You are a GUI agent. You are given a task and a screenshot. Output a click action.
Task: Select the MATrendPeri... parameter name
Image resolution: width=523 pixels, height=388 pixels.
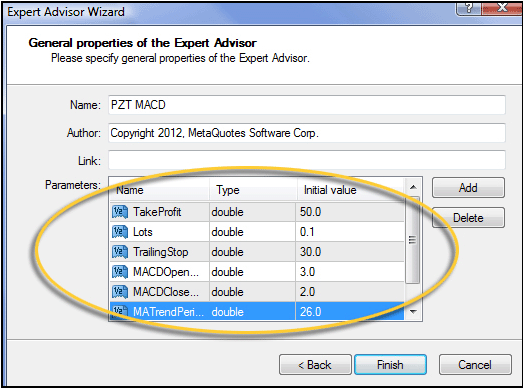(168, 312)
